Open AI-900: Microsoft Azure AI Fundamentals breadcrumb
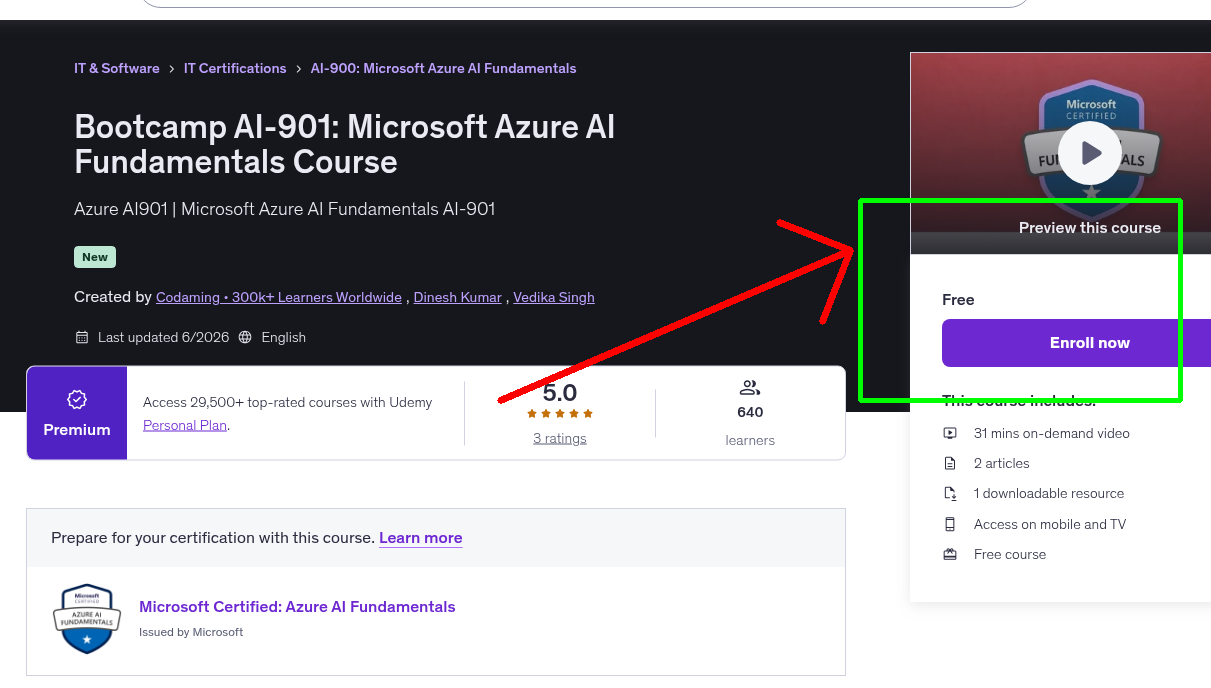Screen dimensions: 1211x688 point(444,68)
